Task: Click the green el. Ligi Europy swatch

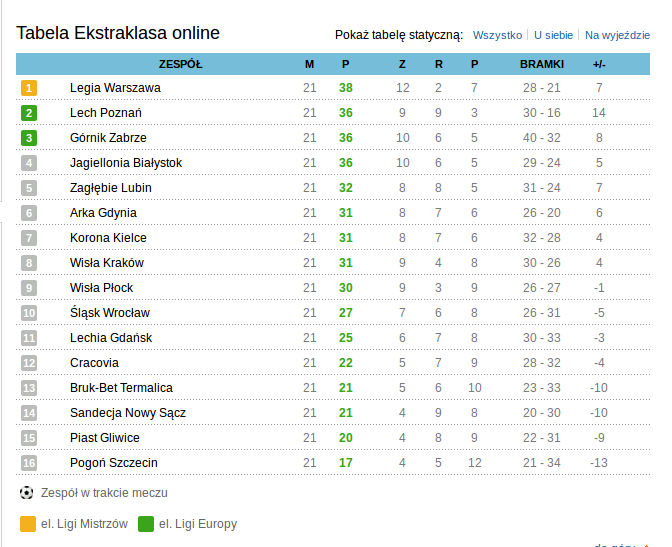Action: tap(146, 523)
